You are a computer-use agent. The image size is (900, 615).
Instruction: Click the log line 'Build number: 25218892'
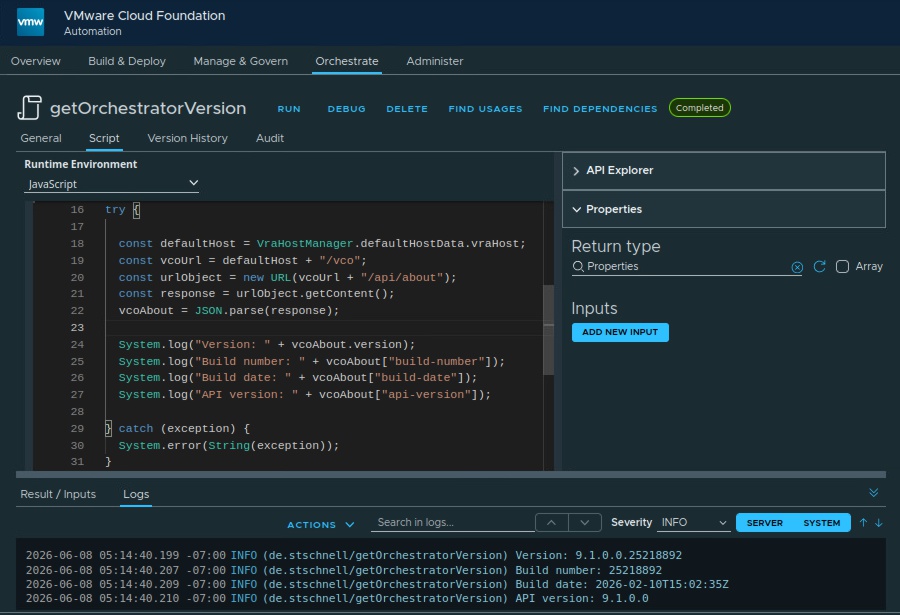tap(343, 570)
